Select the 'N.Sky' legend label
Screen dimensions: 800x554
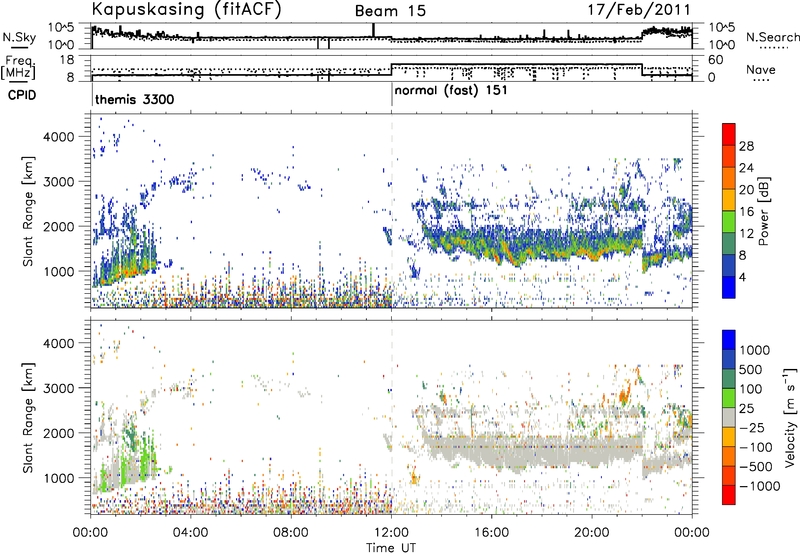19,37
